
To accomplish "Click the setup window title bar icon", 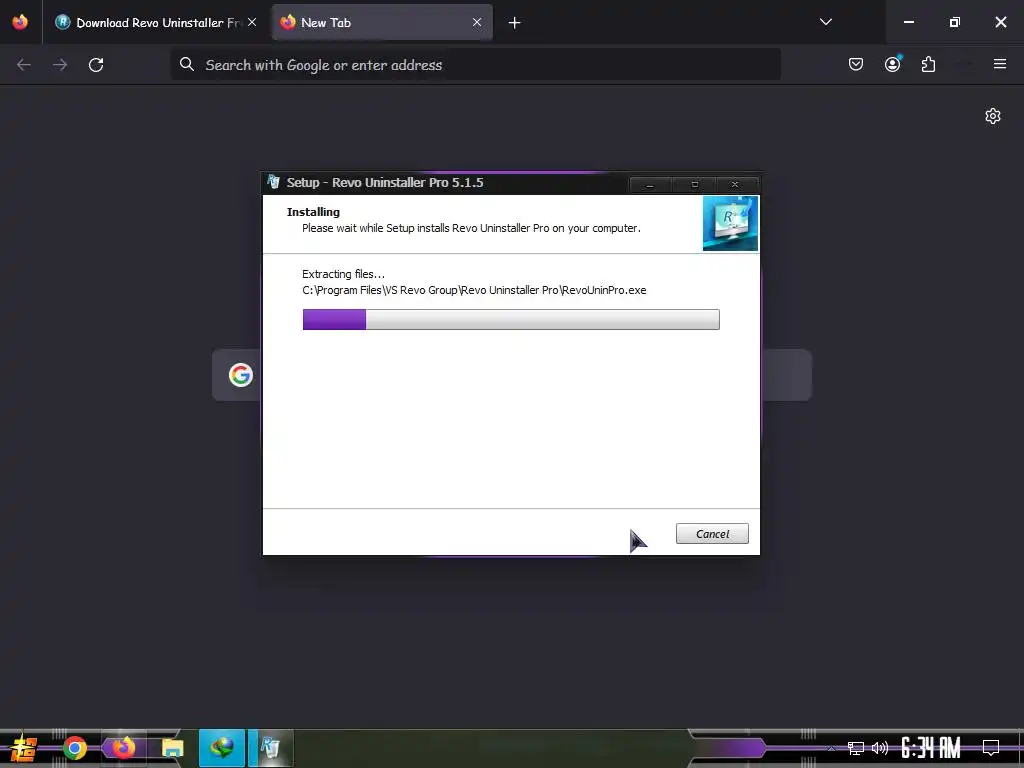I will click(x=274, y=182).
